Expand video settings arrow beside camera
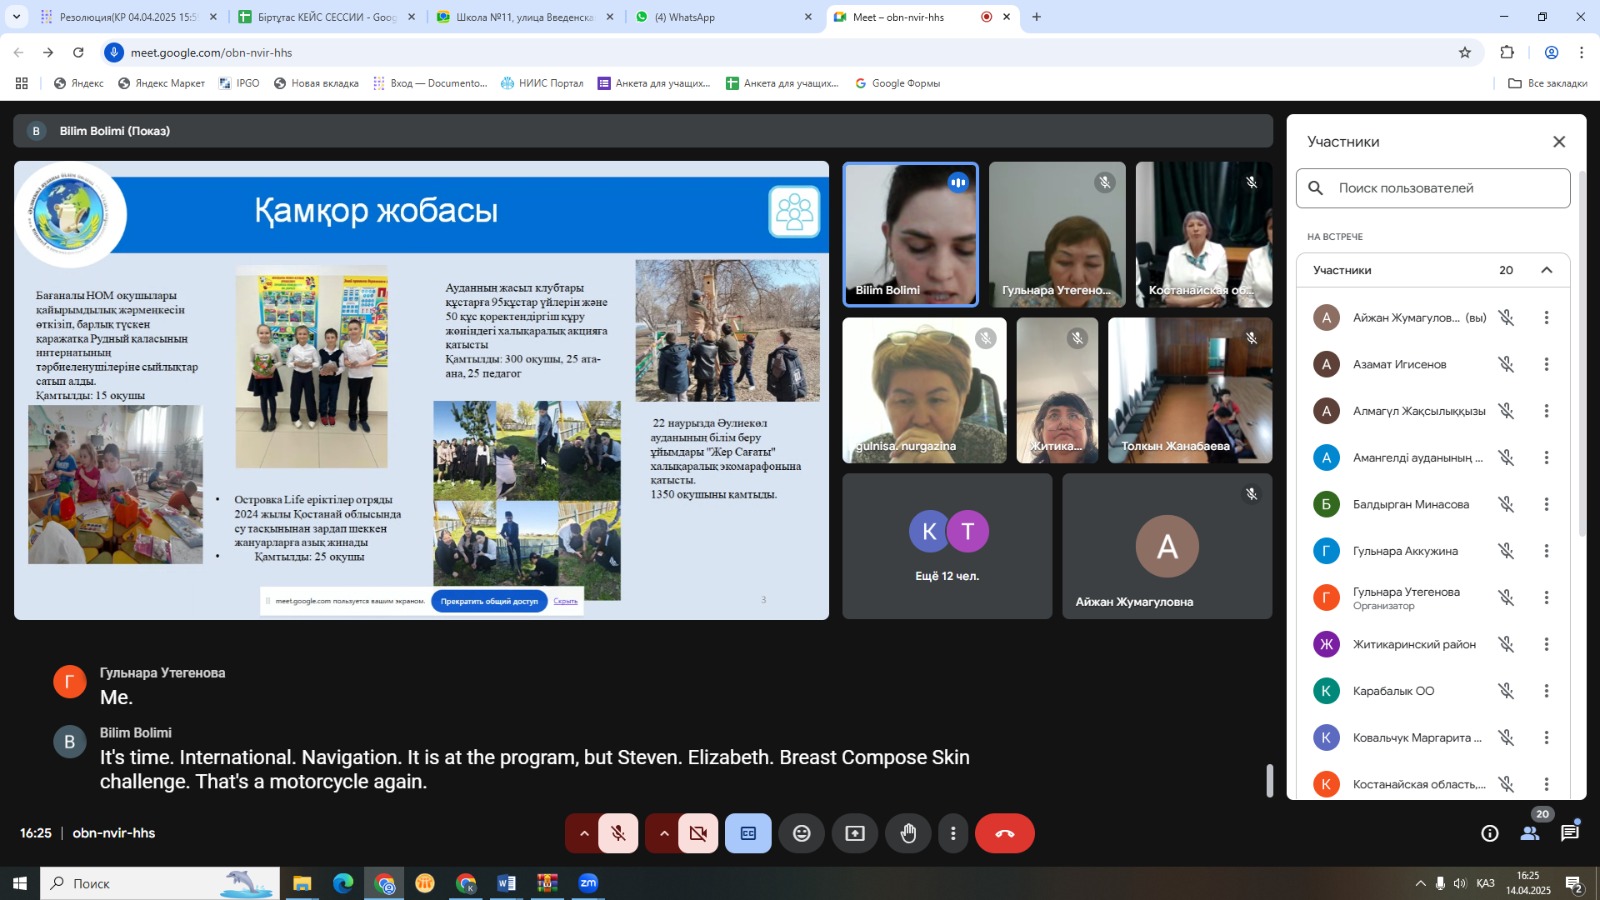This screenshot has width=1600, height=900. [664, 833]
